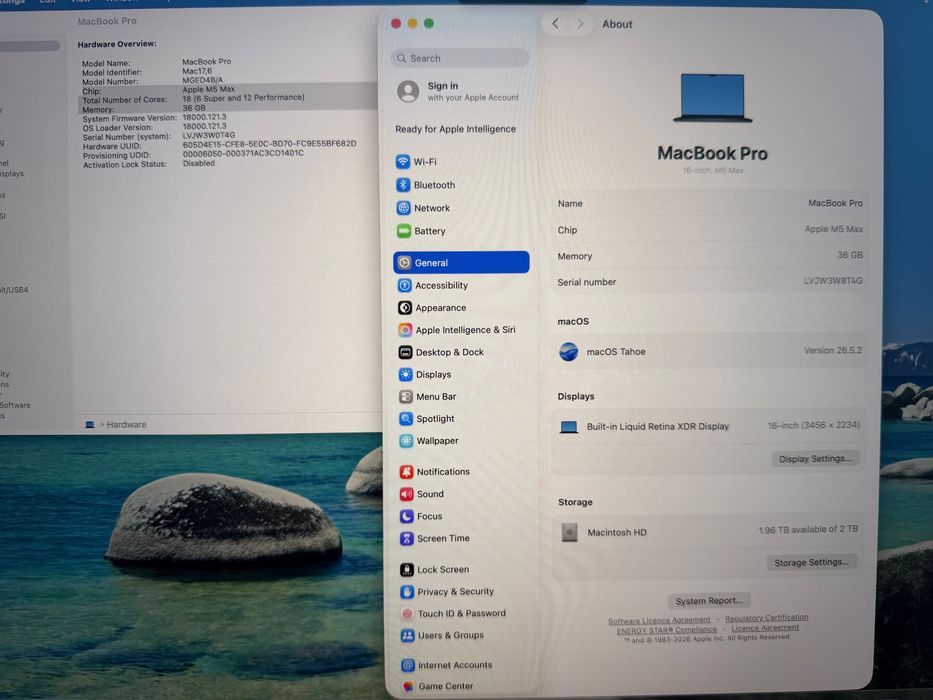Viewport: 933px width, 700px height.
Task: Click the Macintosh HD drive icon
Action: pos(569,532)
